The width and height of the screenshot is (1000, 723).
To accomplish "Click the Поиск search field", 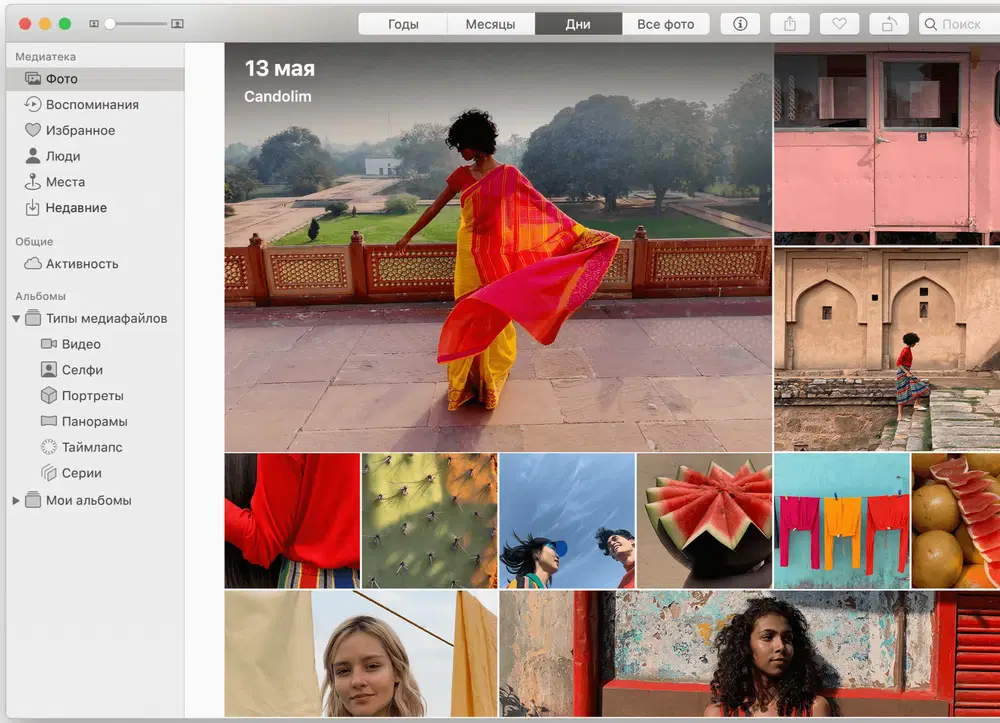I will (959, 24).
